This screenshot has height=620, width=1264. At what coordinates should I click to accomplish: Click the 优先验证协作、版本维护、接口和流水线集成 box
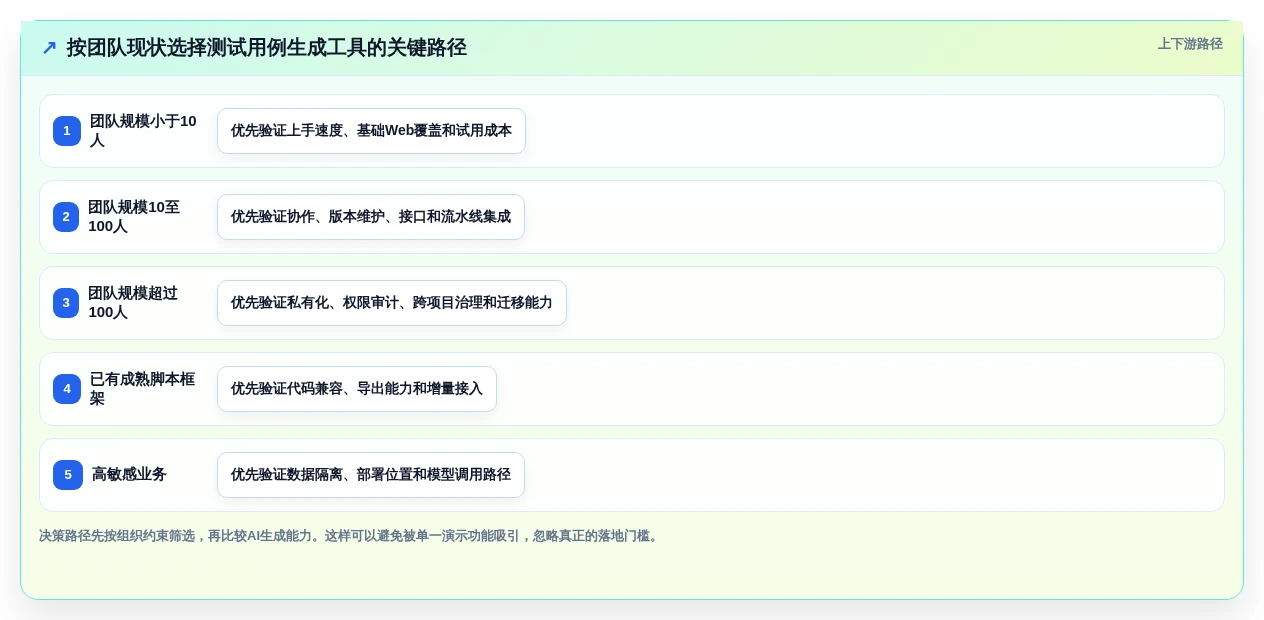pyautogui.click(x=371, y=217)
